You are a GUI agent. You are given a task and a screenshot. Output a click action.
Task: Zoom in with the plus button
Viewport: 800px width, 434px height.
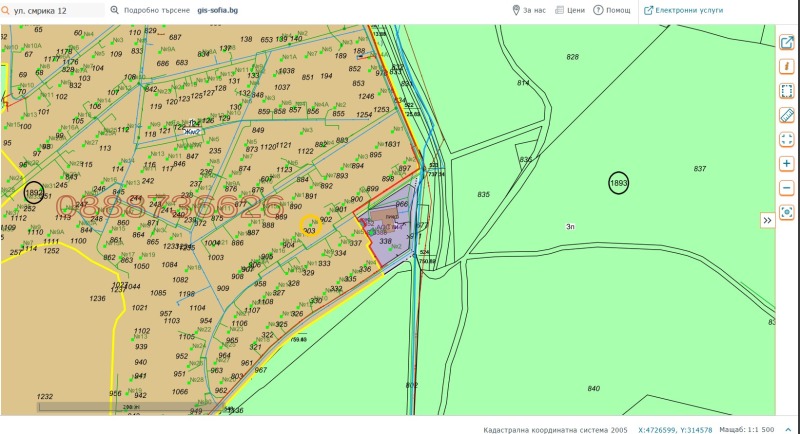click(x=786, y=163)
